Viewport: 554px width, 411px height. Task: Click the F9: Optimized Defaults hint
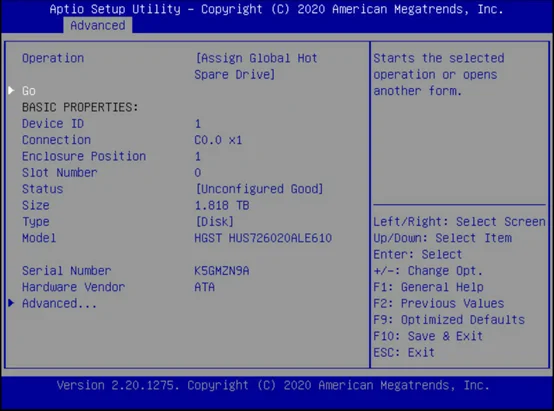pos(449,319)
